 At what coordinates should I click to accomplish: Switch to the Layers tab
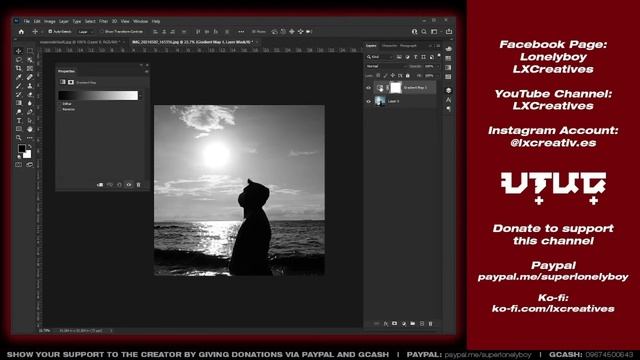pyautogui.click(x=371, y=46)
